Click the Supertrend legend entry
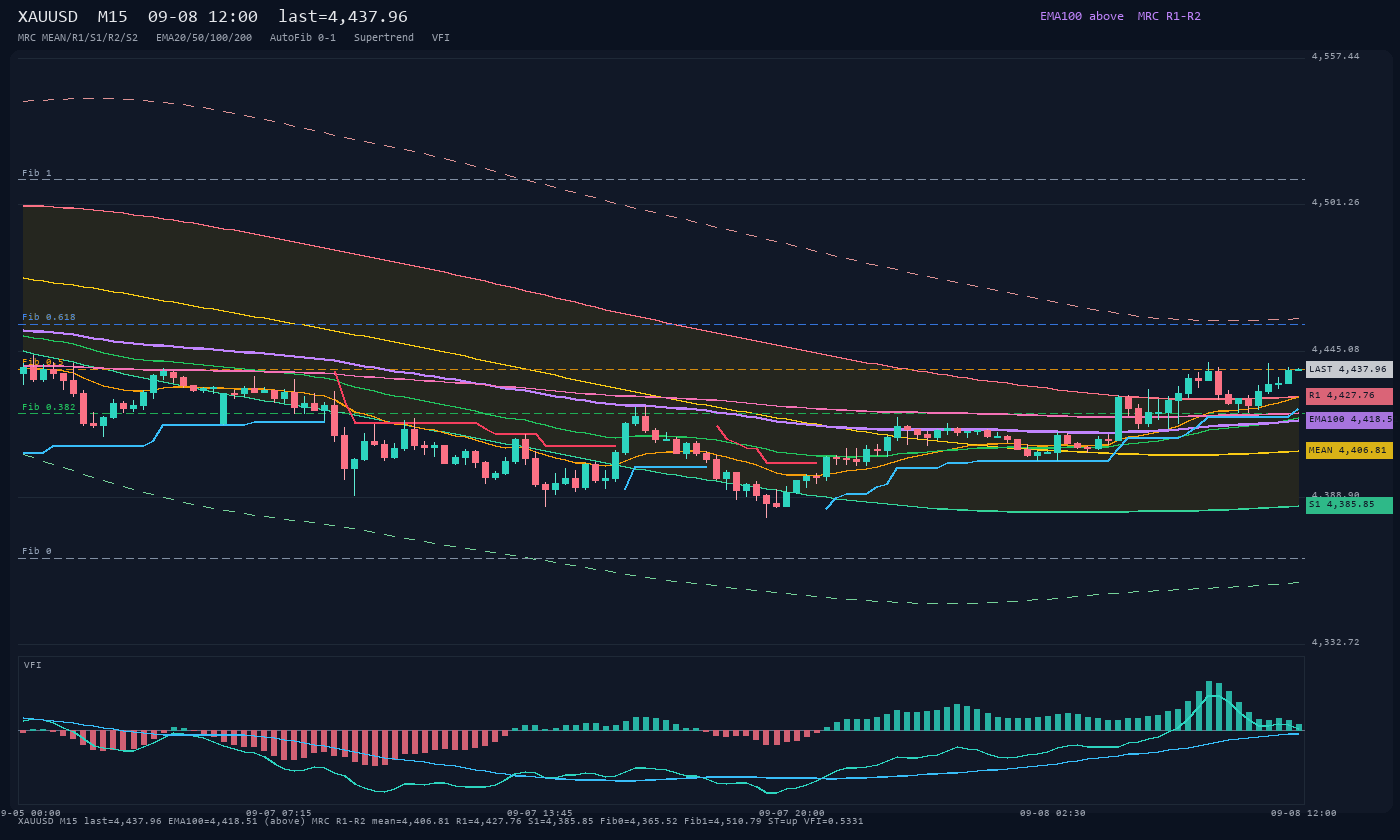This screenshot has width=1400, height=840. coord(384,38)
